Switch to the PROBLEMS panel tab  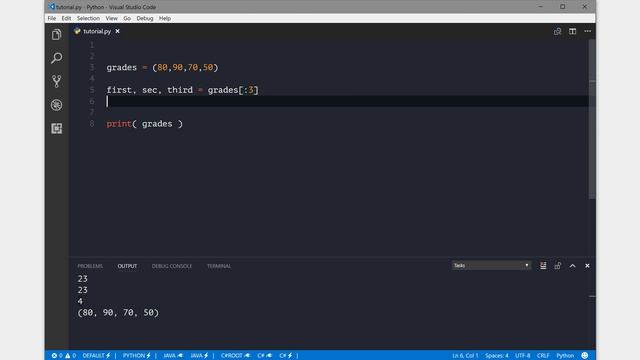point(90,266)
